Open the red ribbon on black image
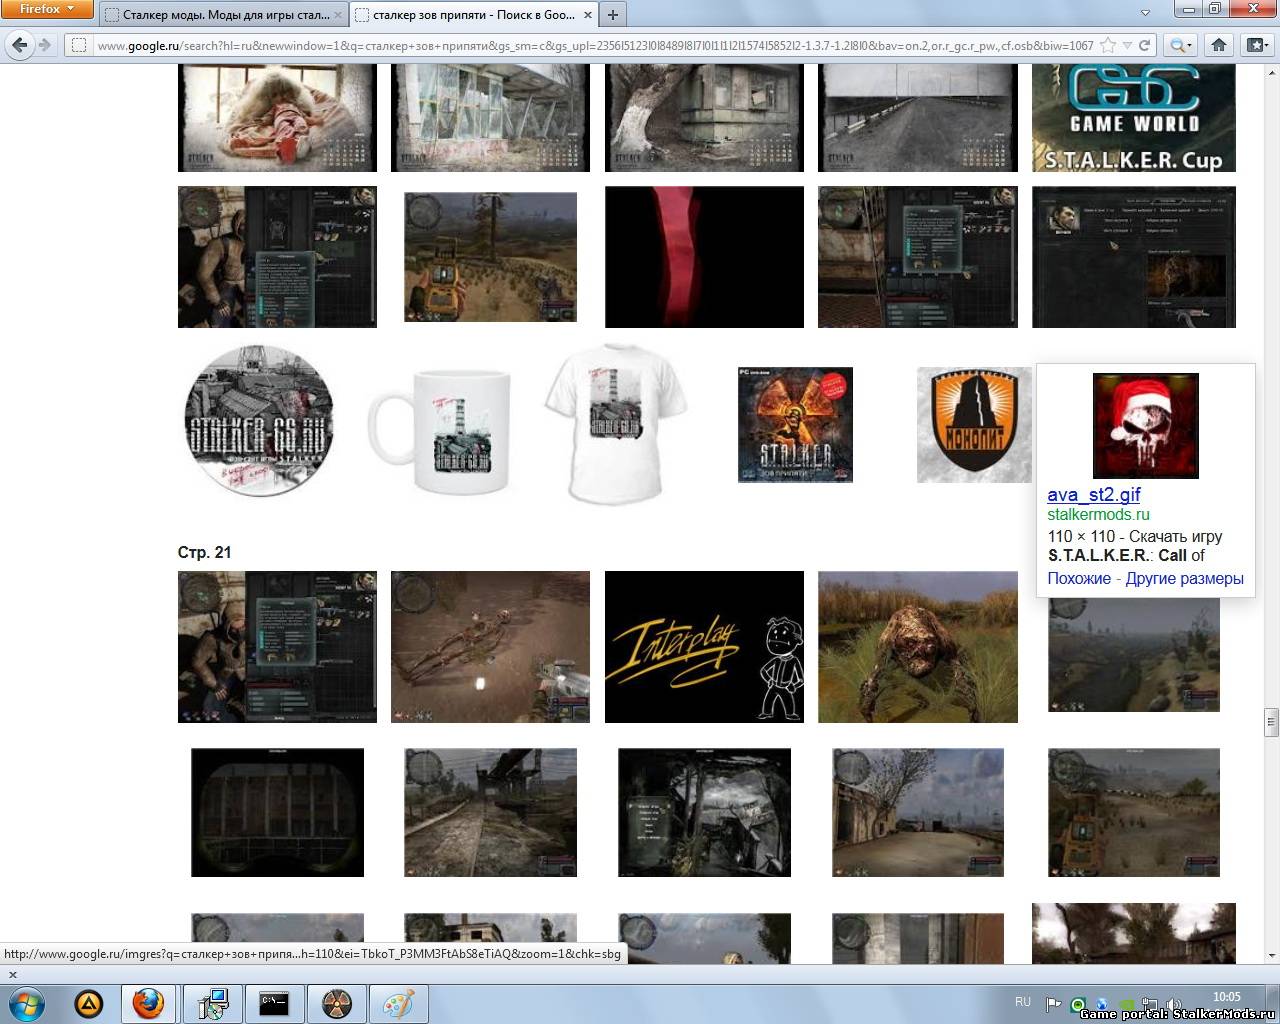1280x1024 pixels. point(704,257)
